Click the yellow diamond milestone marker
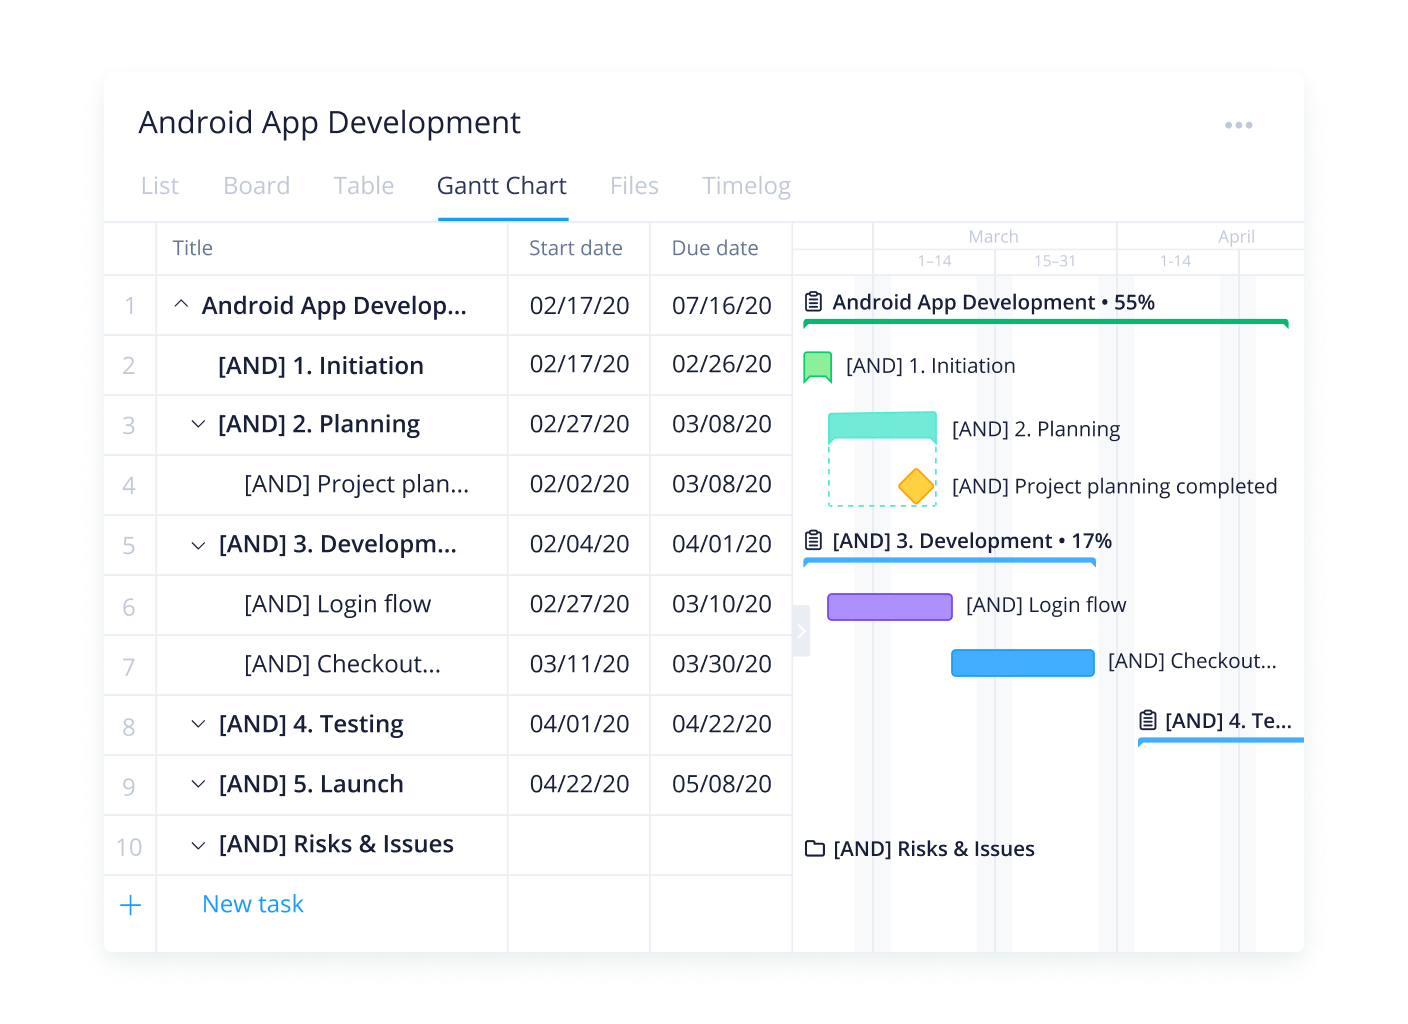Image resolution: width=1408 pixels, height=1024 pixels. (915, 487)
